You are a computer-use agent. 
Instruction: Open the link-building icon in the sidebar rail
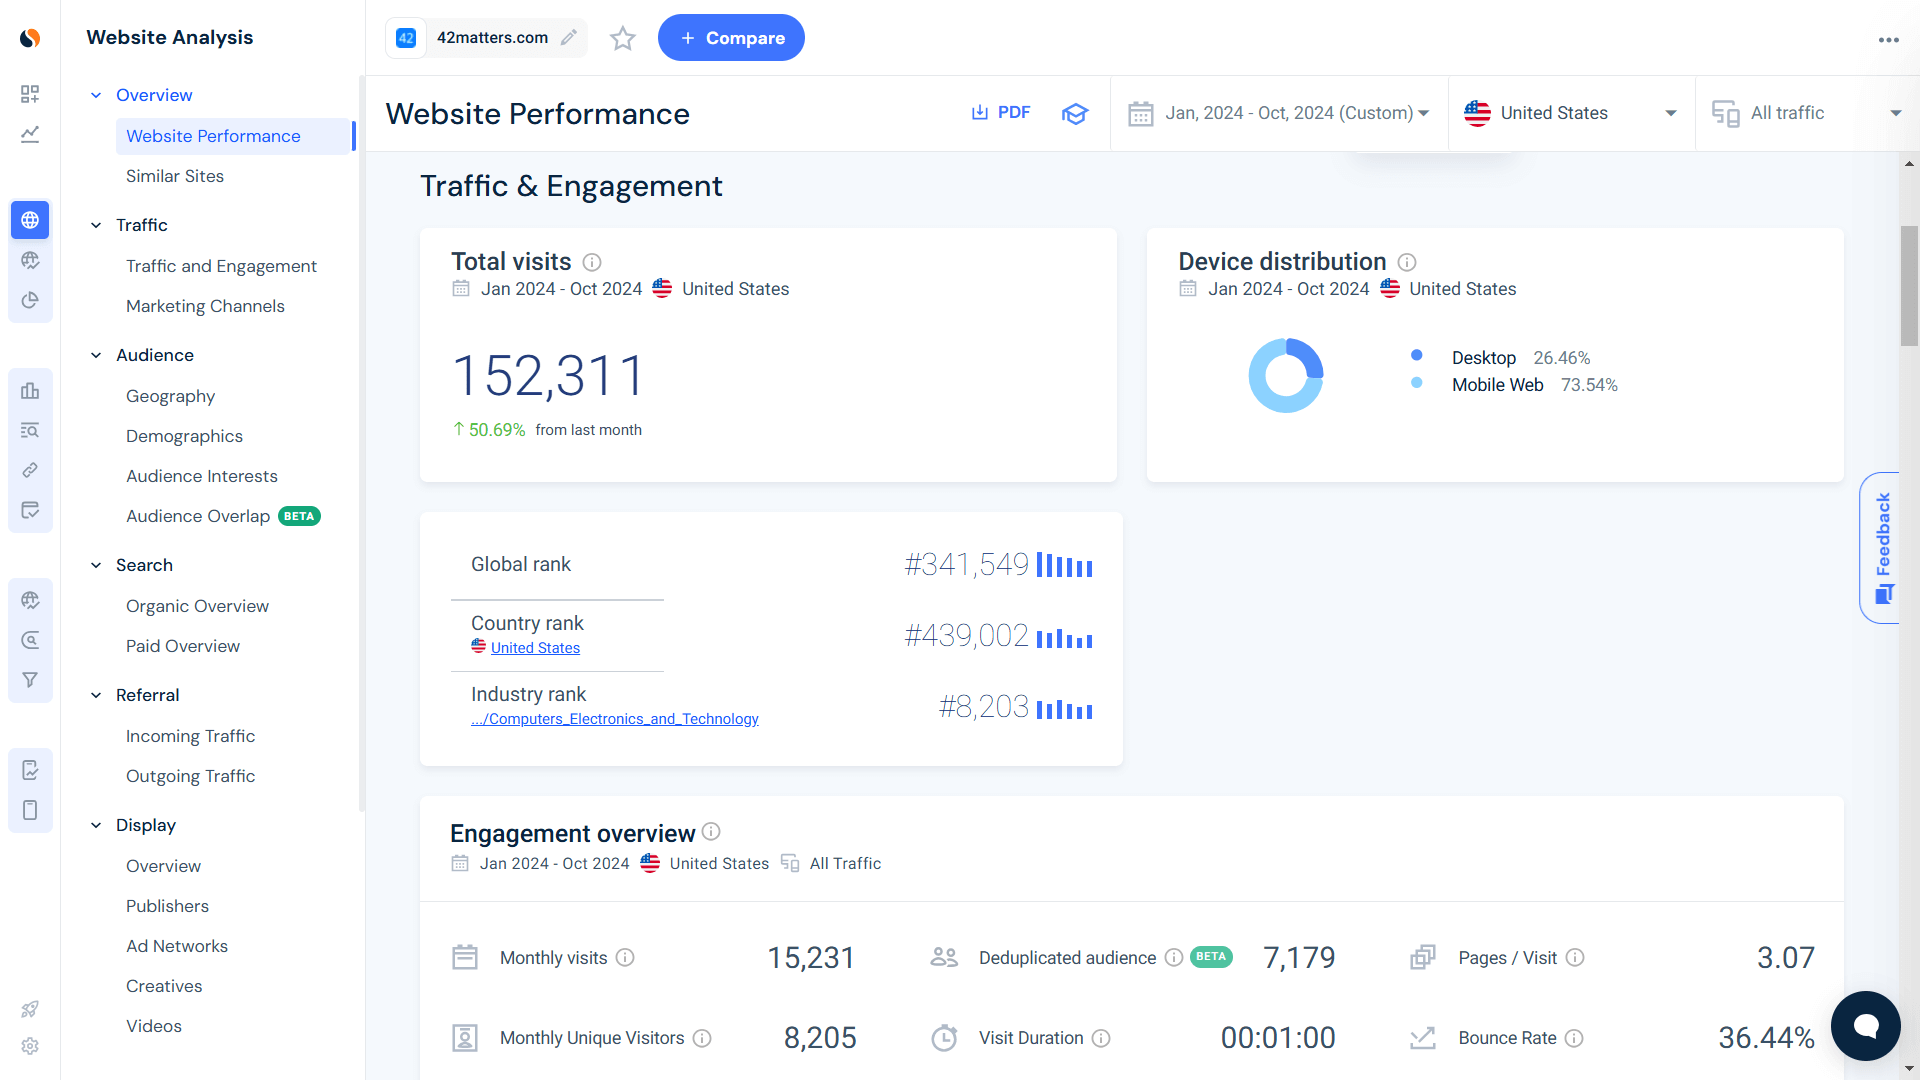tap(30, 470)
